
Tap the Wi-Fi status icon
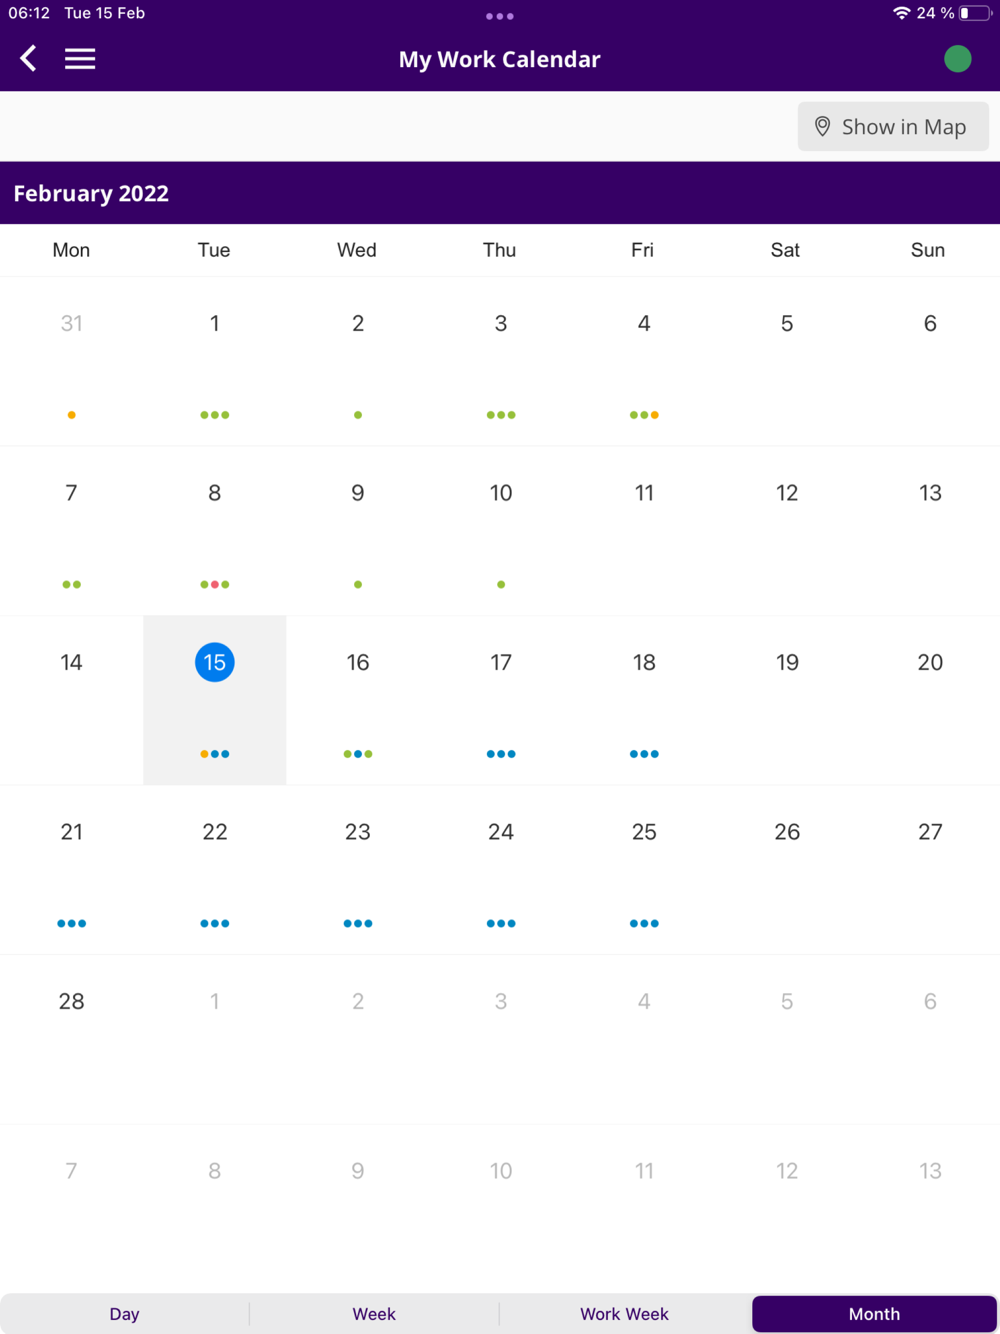[x=901, y=13]
